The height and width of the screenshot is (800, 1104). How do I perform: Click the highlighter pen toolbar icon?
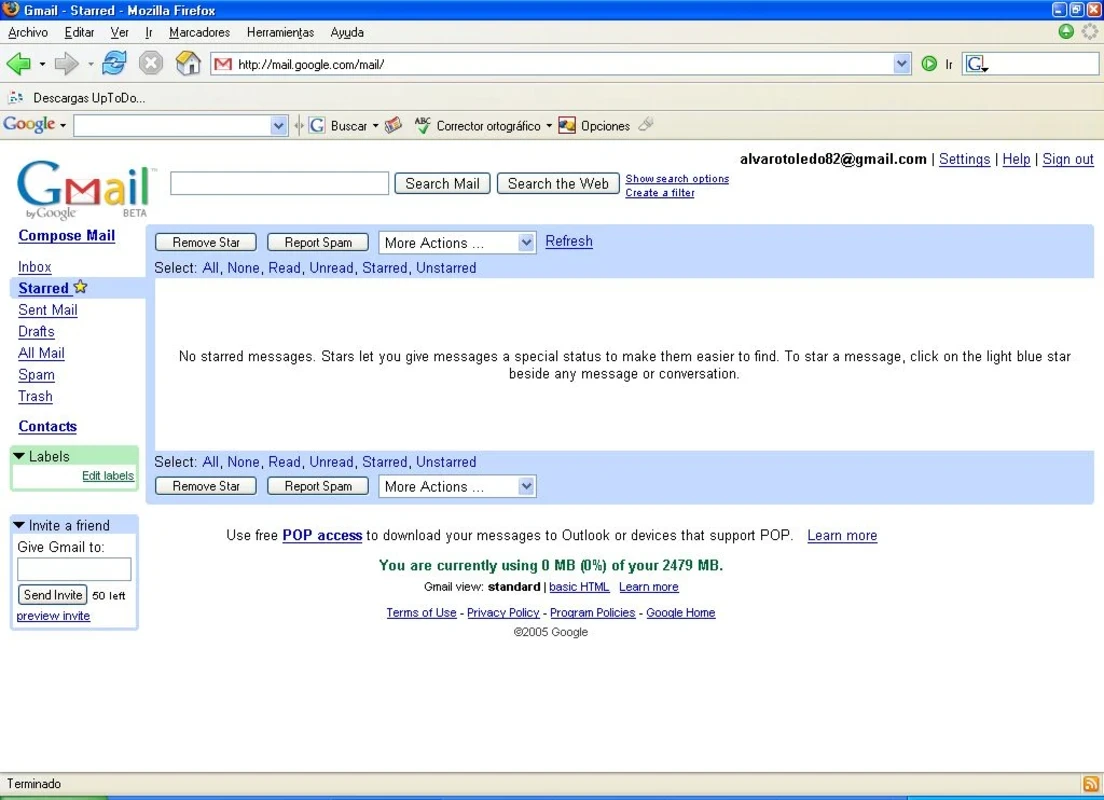(x=646, y=125)
